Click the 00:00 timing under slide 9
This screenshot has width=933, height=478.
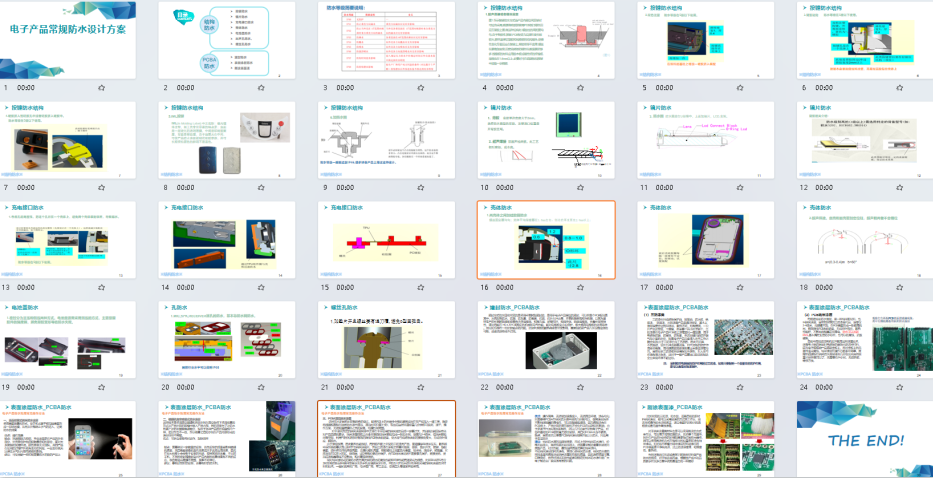pos(345,188)
